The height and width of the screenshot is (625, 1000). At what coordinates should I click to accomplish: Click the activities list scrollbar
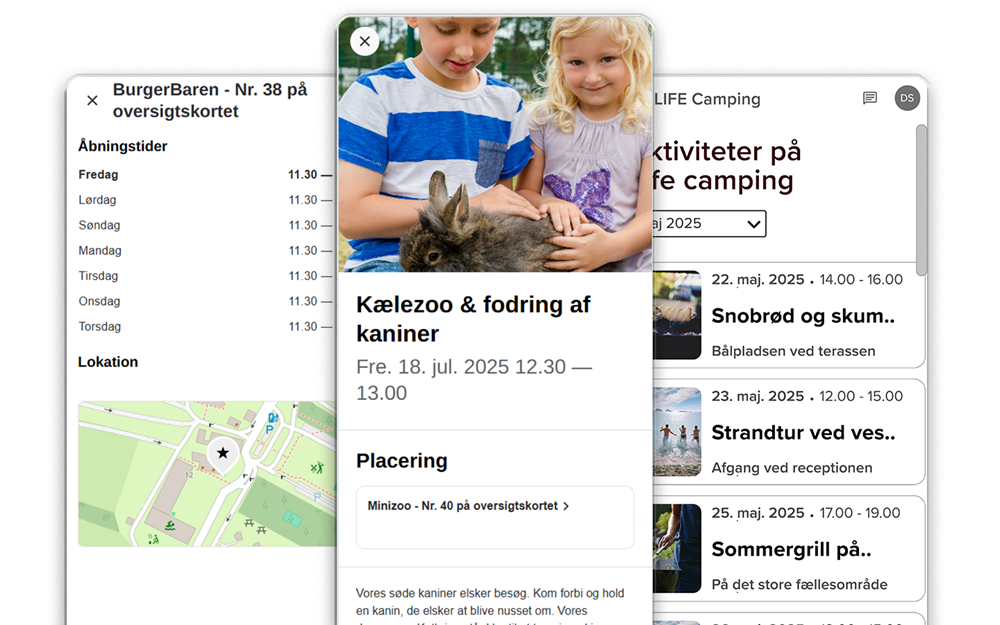[921, 200]
